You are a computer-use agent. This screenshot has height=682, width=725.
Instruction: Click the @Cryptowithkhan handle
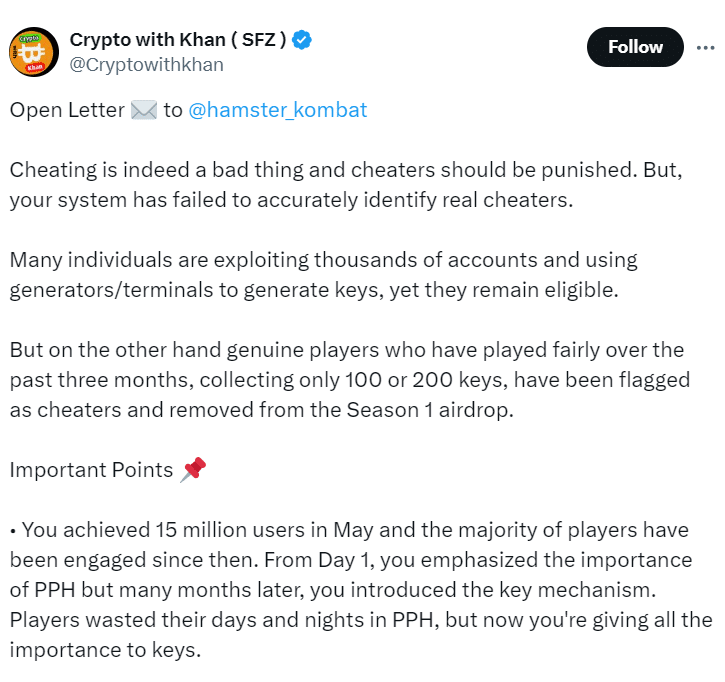pos(146,65)
